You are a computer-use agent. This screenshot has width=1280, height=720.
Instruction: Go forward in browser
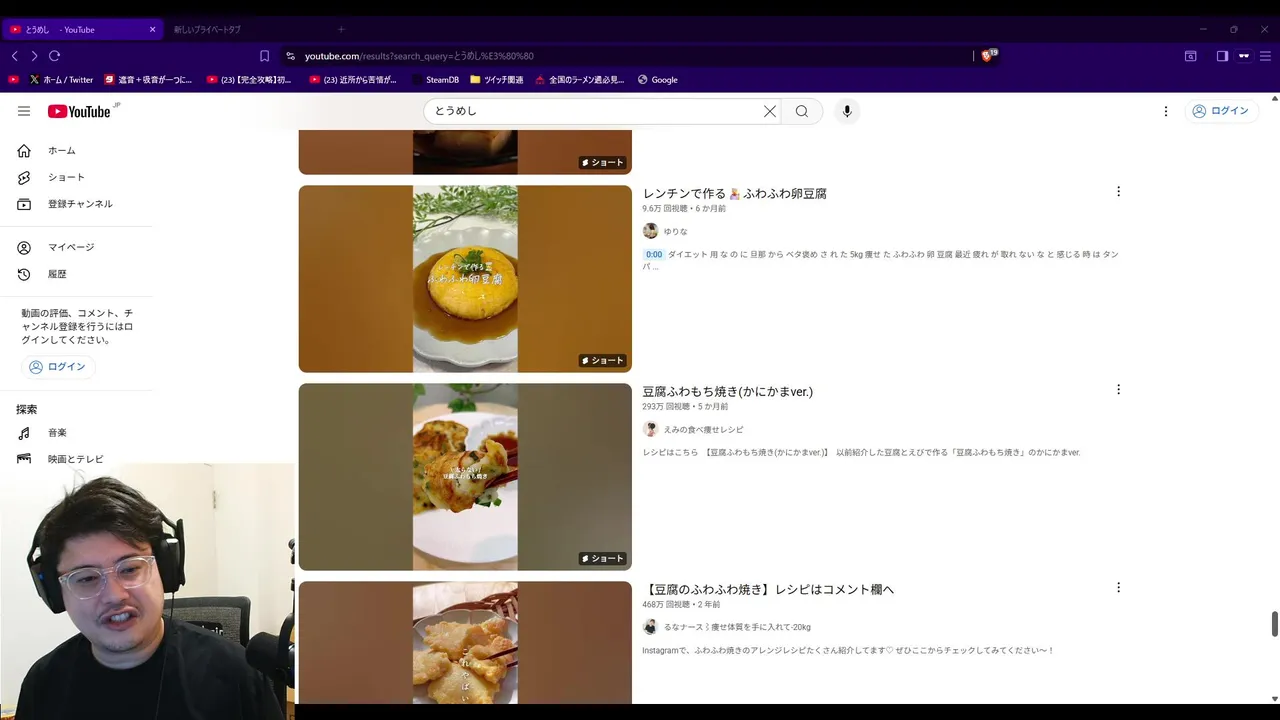(34, 56)
